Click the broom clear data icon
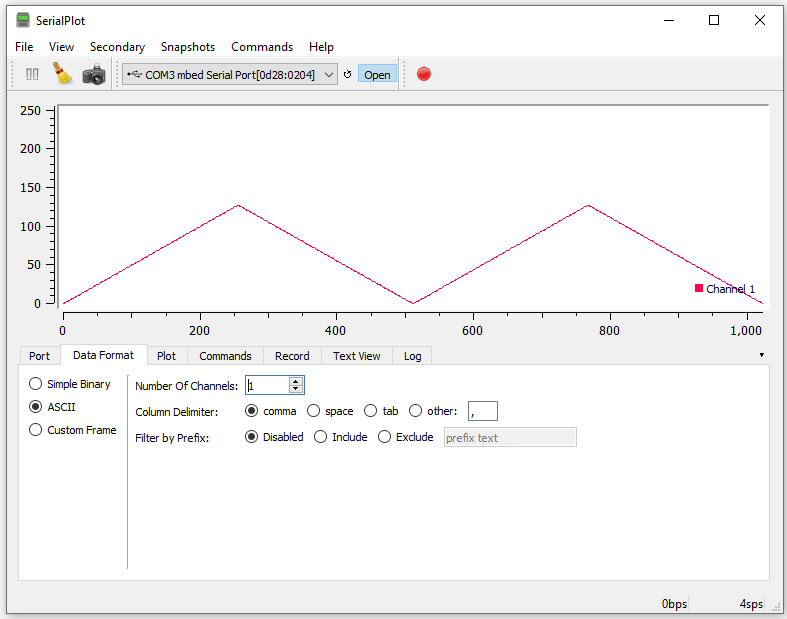Viewport: 787px width, 619px height. click(63, 74)
